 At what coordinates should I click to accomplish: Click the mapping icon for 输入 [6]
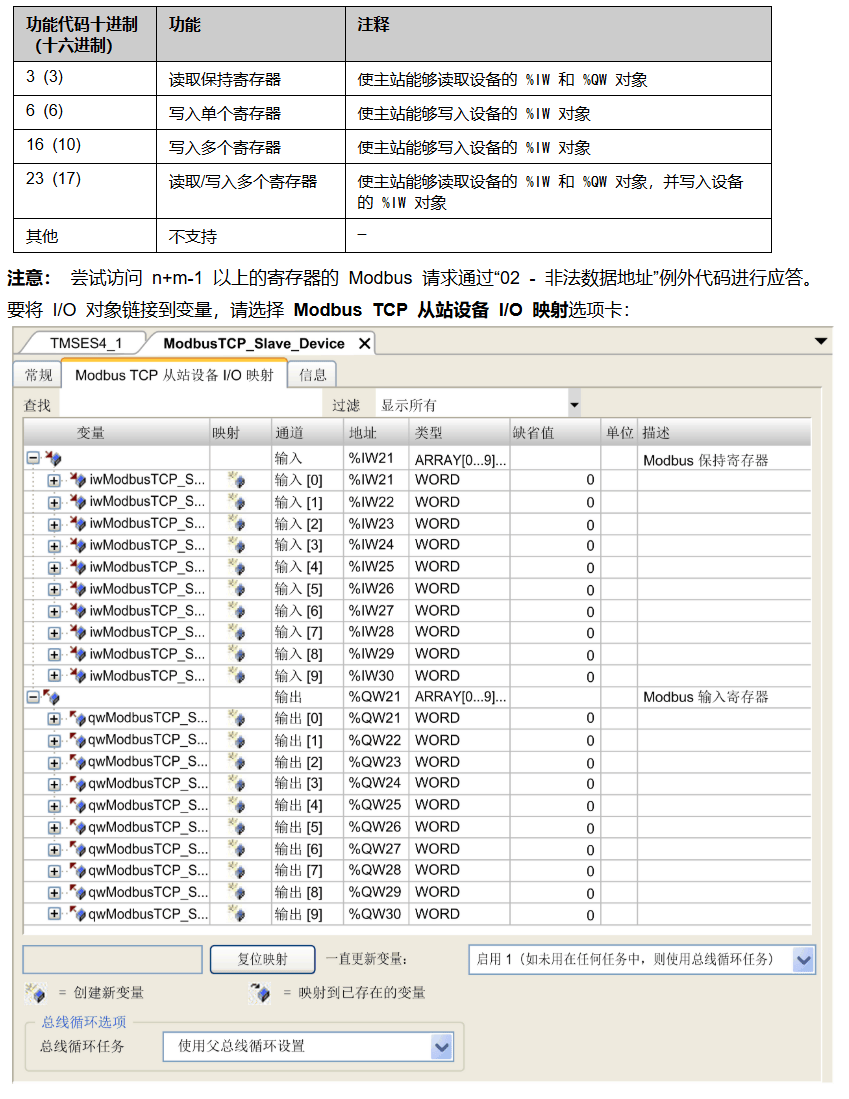pos(237,610)
